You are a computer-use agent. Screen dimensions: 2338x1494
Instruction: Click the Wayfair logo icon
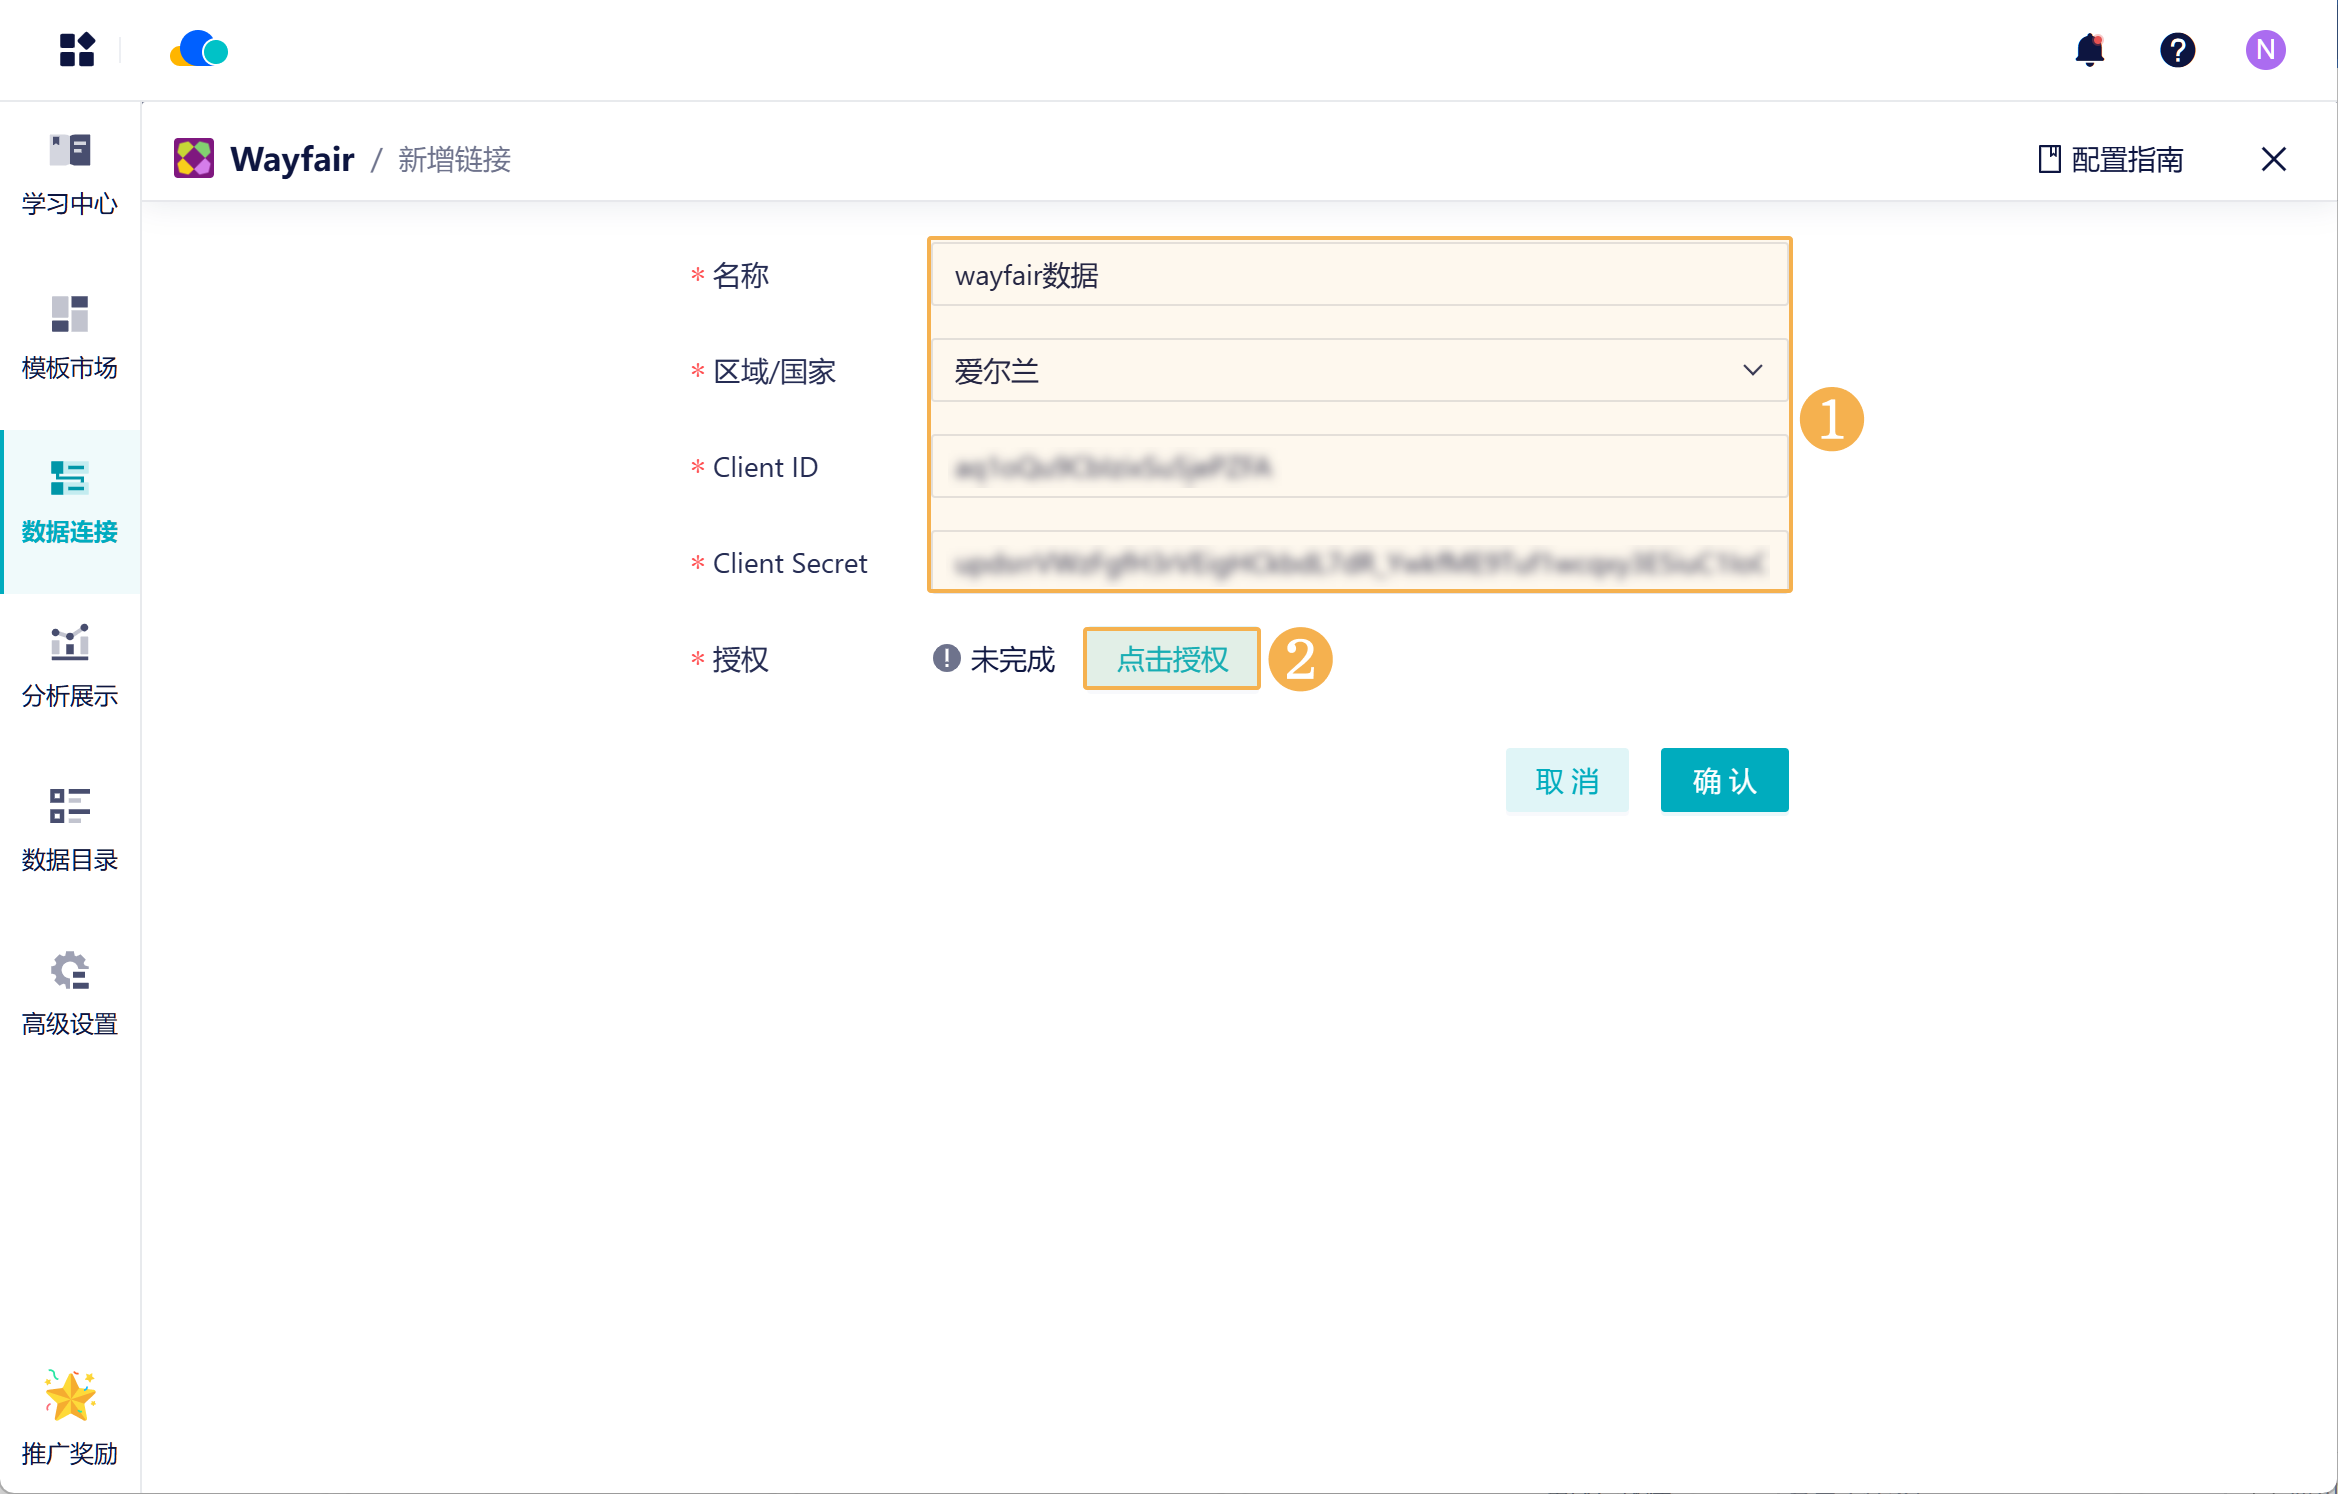tap(194, 159)
